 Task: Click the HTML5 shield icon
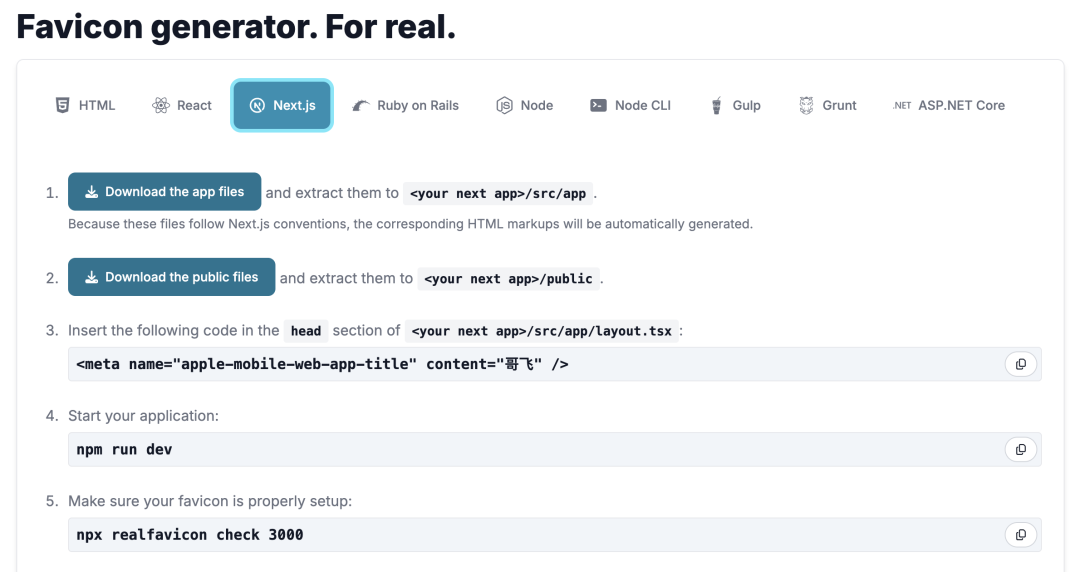(x=63, y=105)
